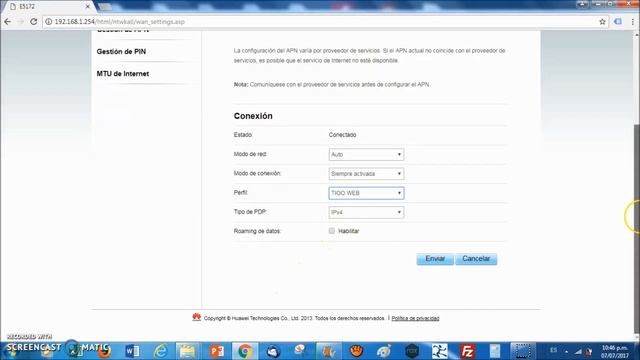The image size is (640, 360).
Task: Expand the Modo de conexión dropdown
Action: point(366,173)
